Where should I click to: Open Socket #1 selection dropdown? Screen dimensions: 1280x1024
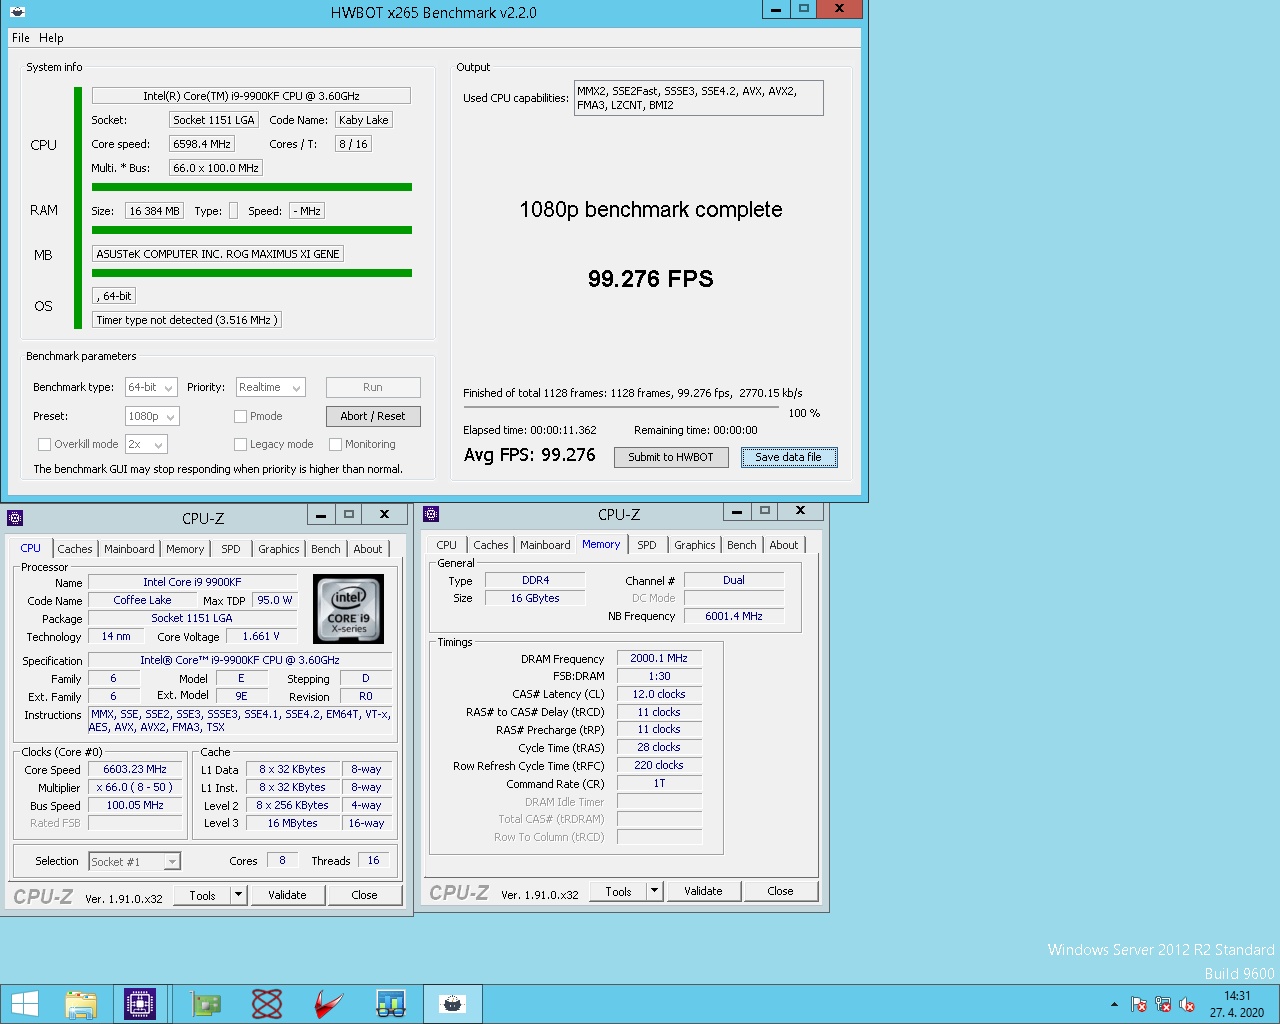(x=134, y=861)
